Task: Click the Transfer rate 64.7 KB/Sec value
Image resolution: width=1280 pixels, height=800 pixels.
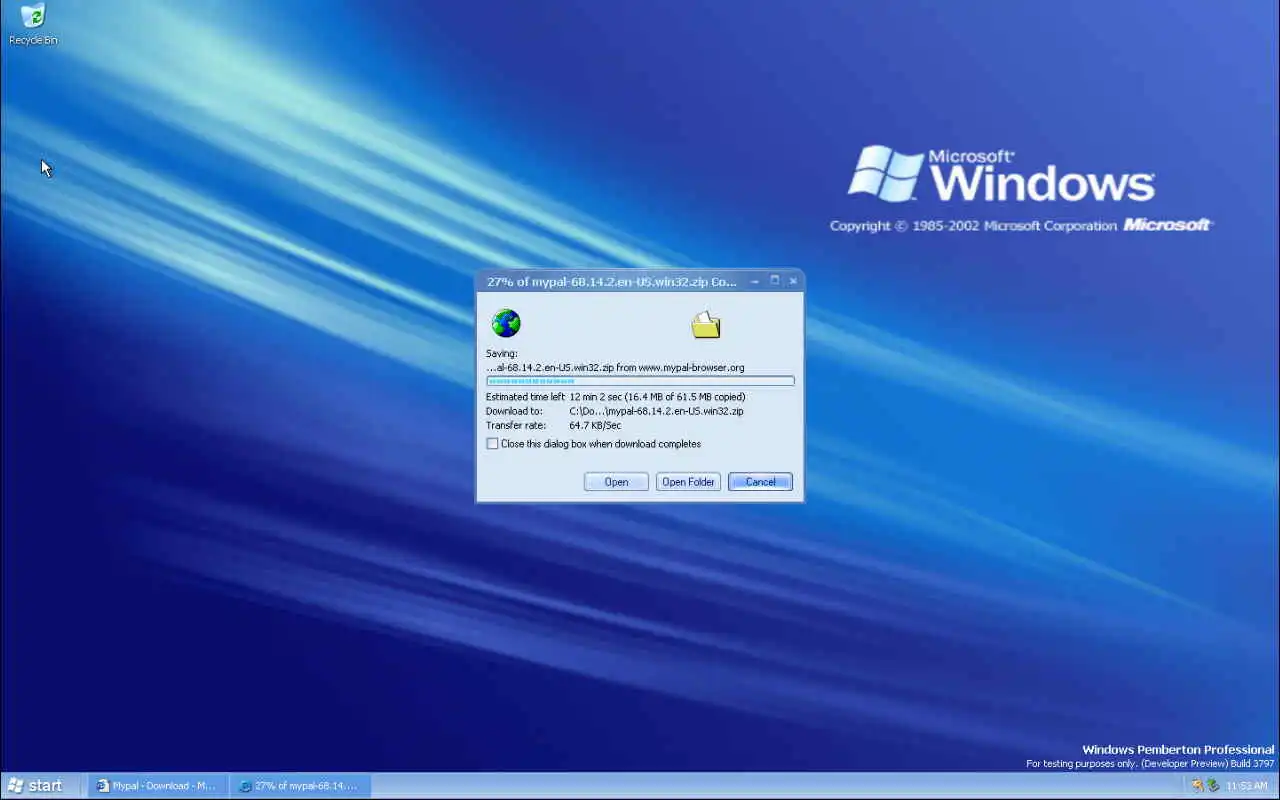Action: click(x=595, y=425)
